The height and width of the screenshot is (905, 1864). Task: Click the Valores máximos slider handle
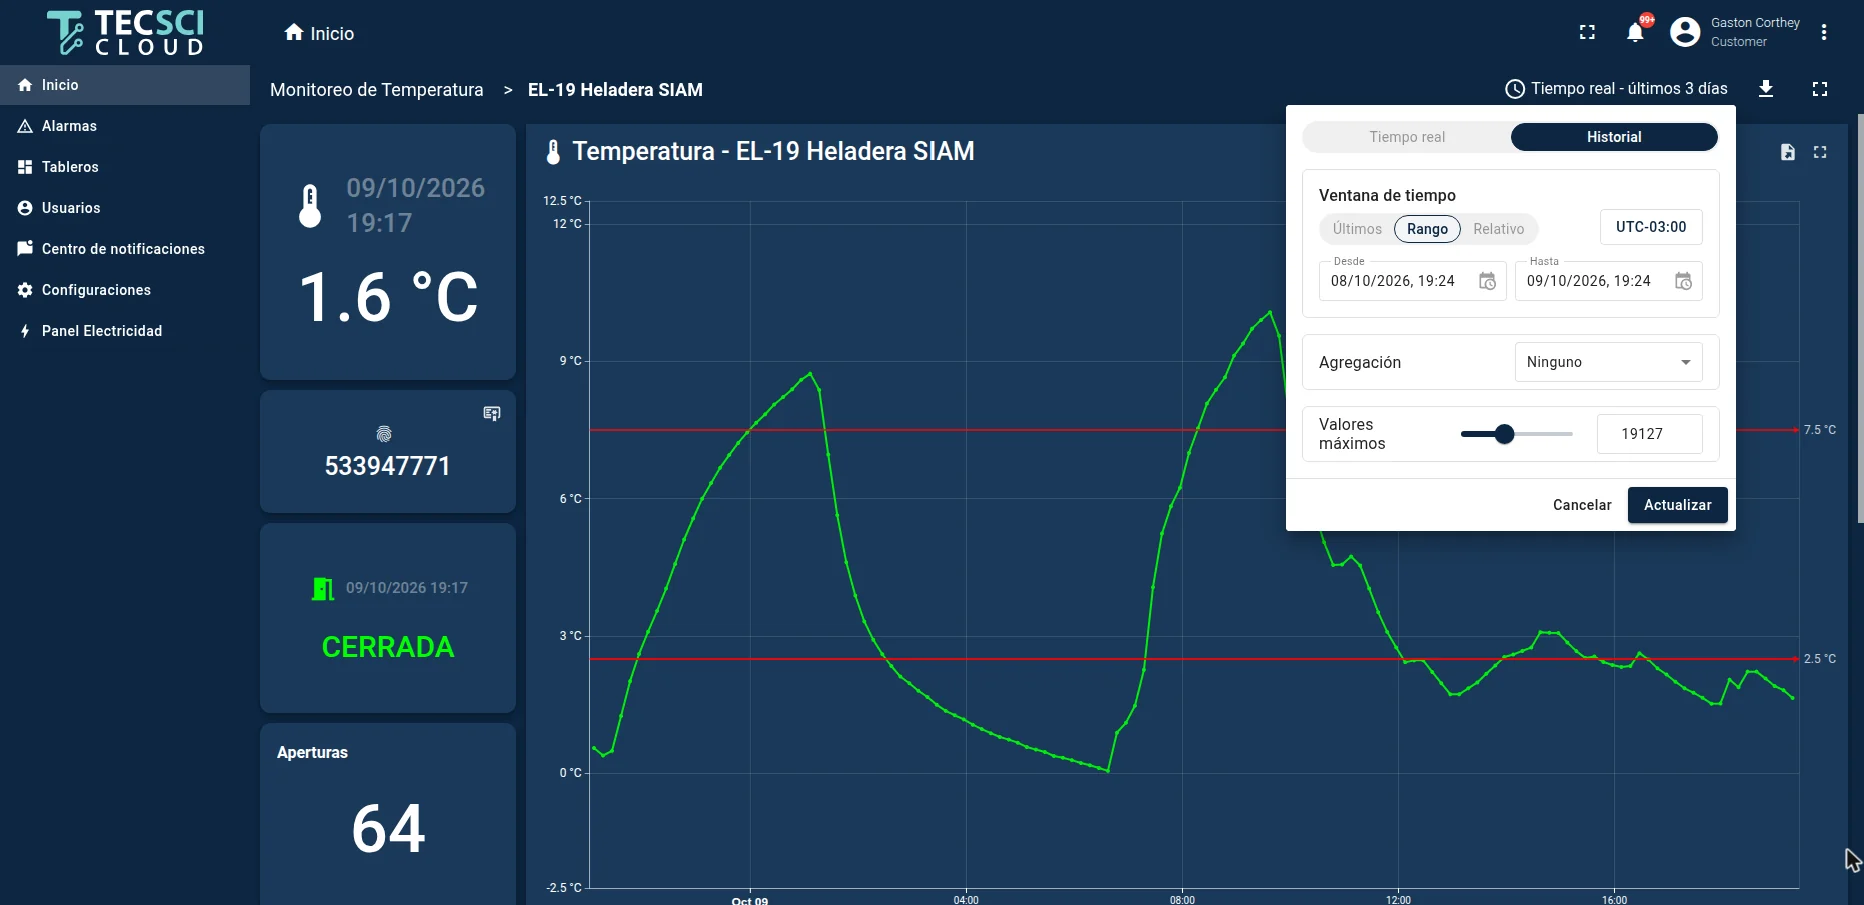coord(1504,434)
